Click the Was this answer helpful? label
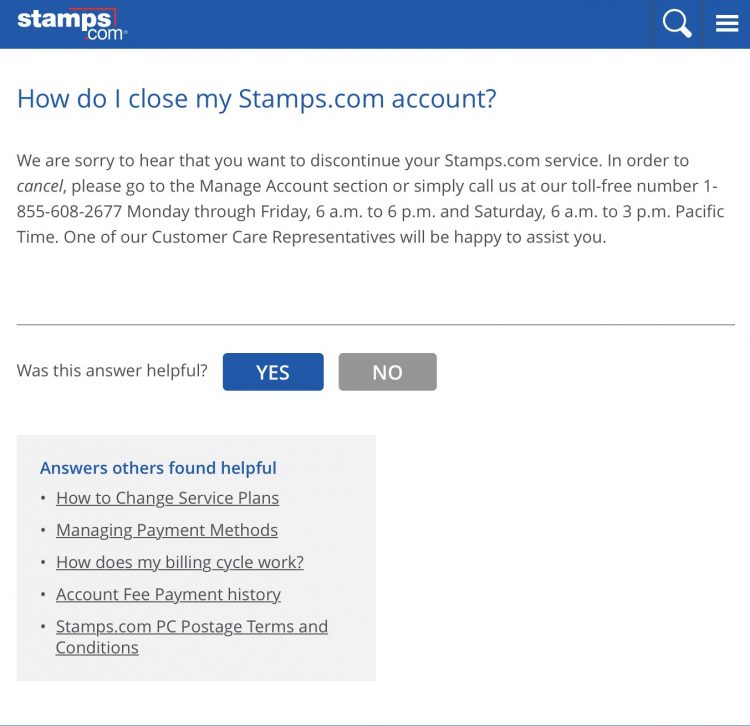 (x=112, y=371)
